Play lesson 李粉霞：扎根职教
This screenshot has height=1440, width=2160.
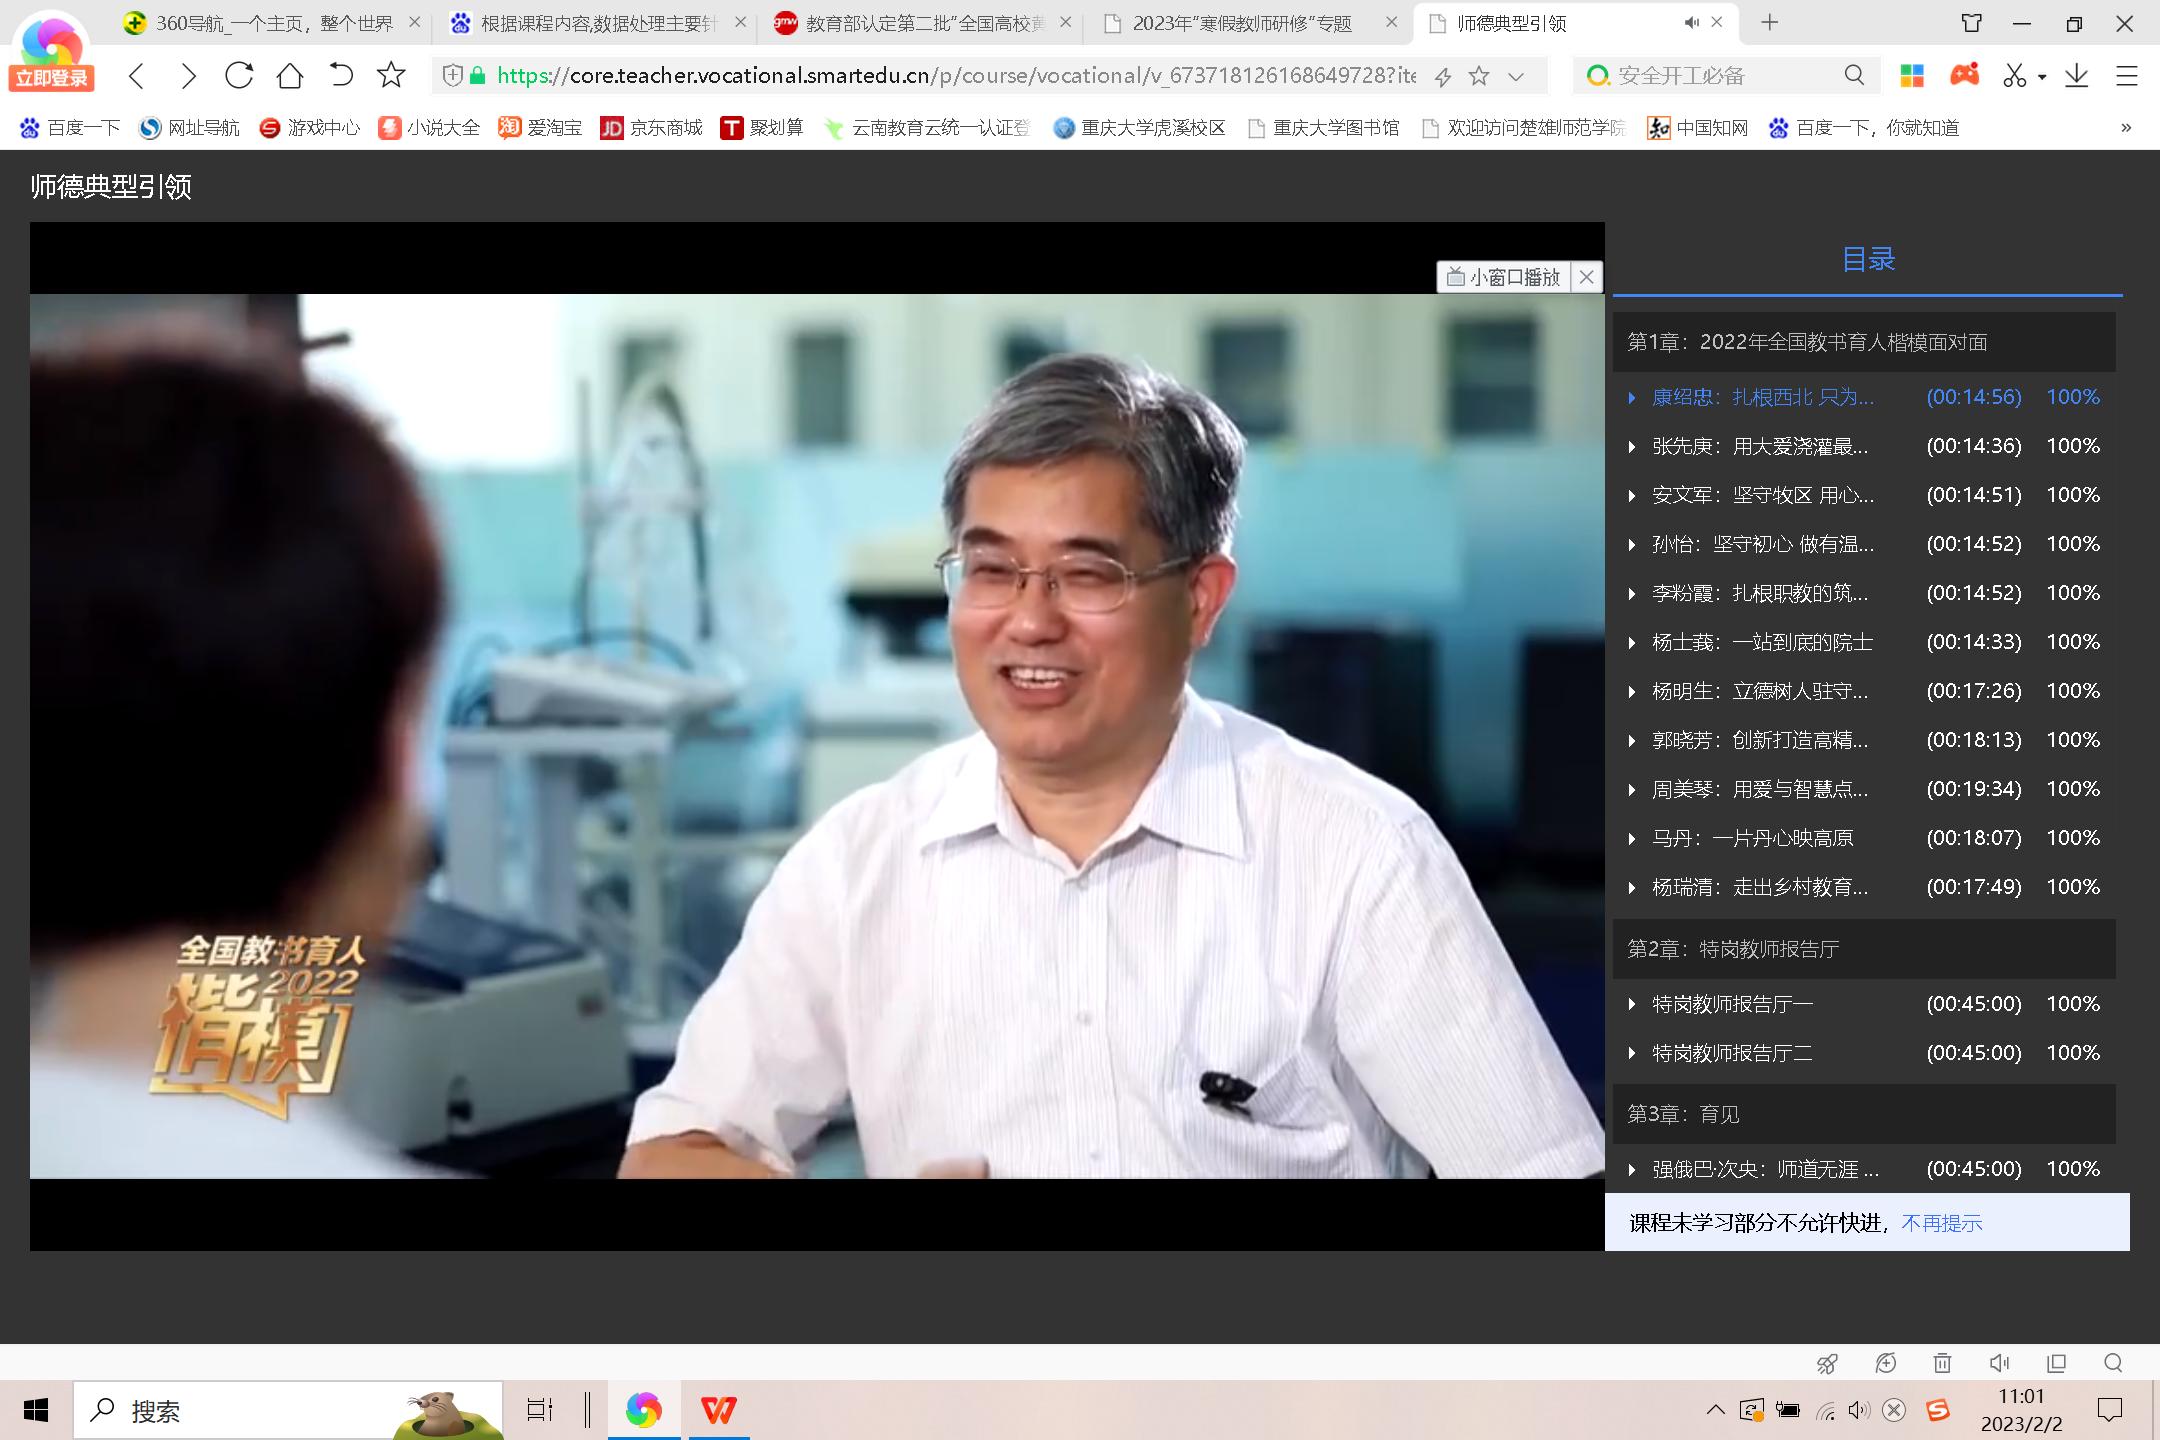1864,593
